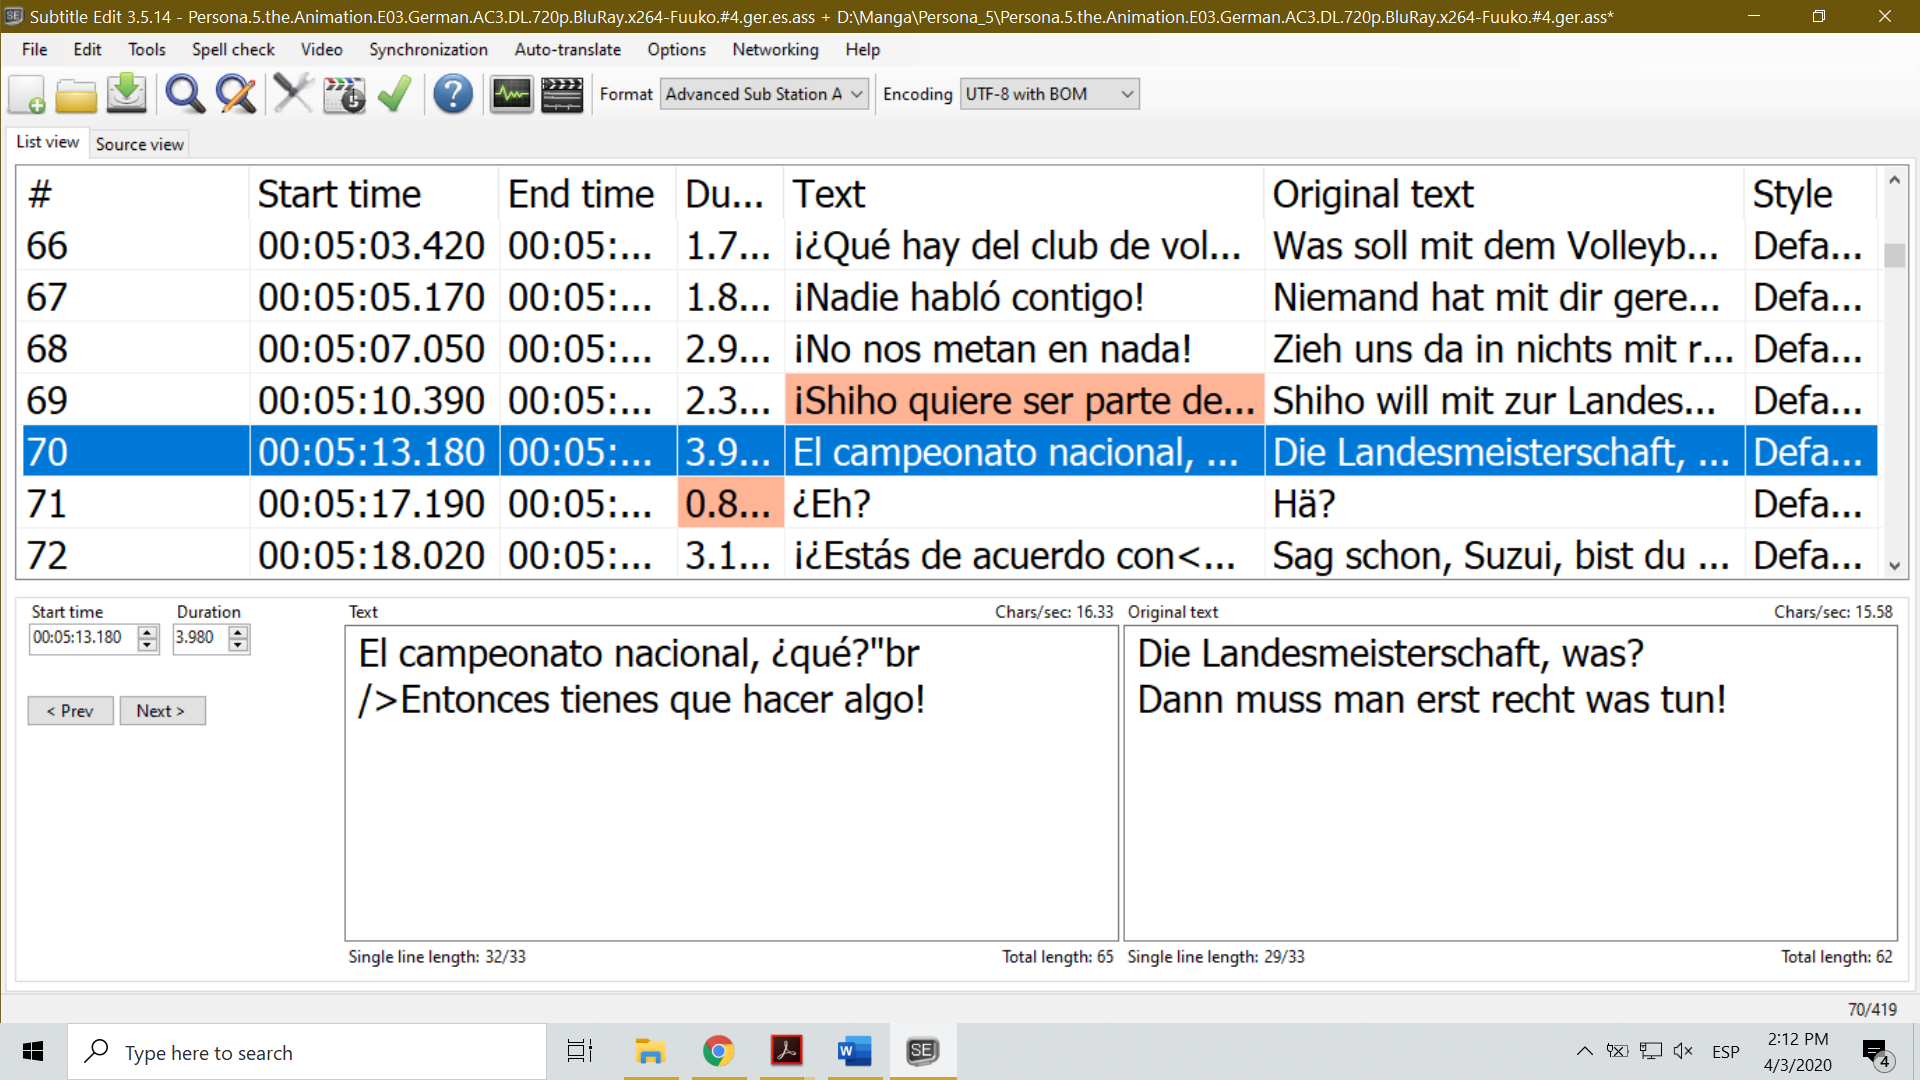Open the Windows Start menu
The width and height of the screenshot is (1920, 1080).
(x=33, y=1052)
